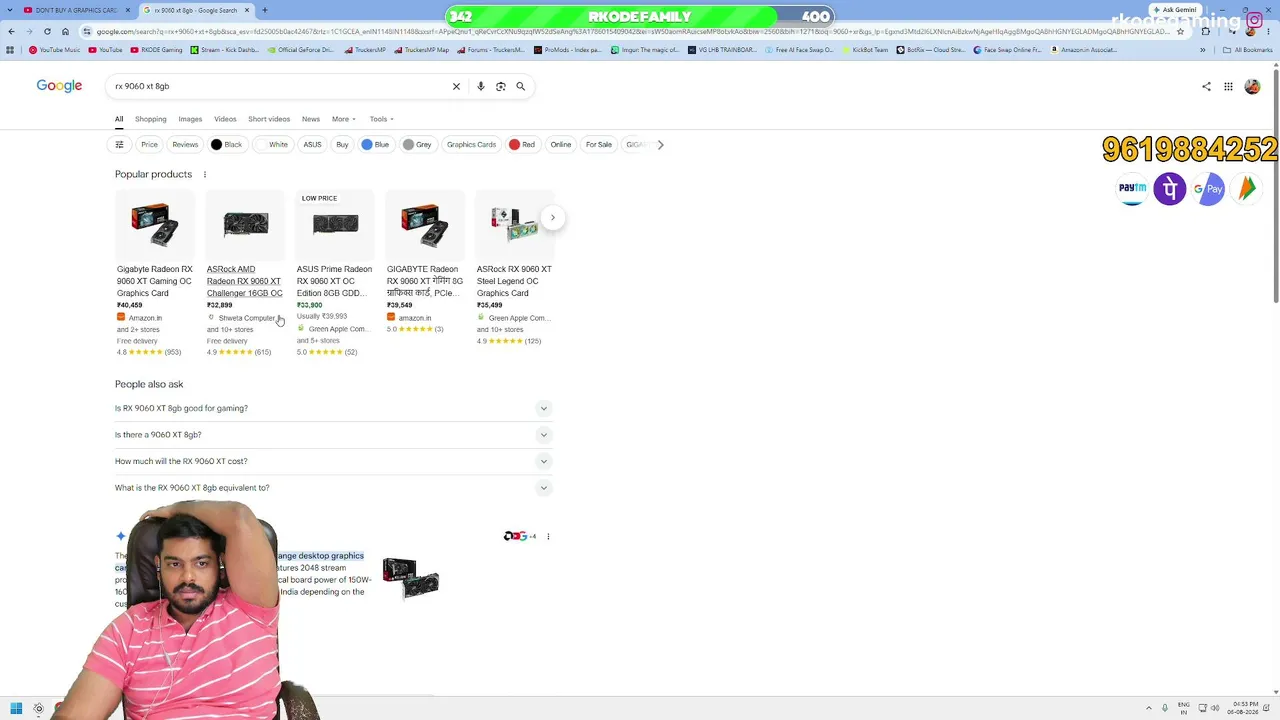The width and height of the screenshot is (1280, 720).
Task: Share the search results page
Action: [1206, 86]
